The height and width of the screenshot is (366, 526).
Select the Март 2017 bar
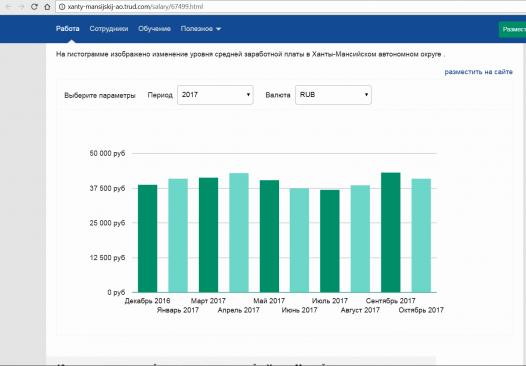[x=208, y=235]
